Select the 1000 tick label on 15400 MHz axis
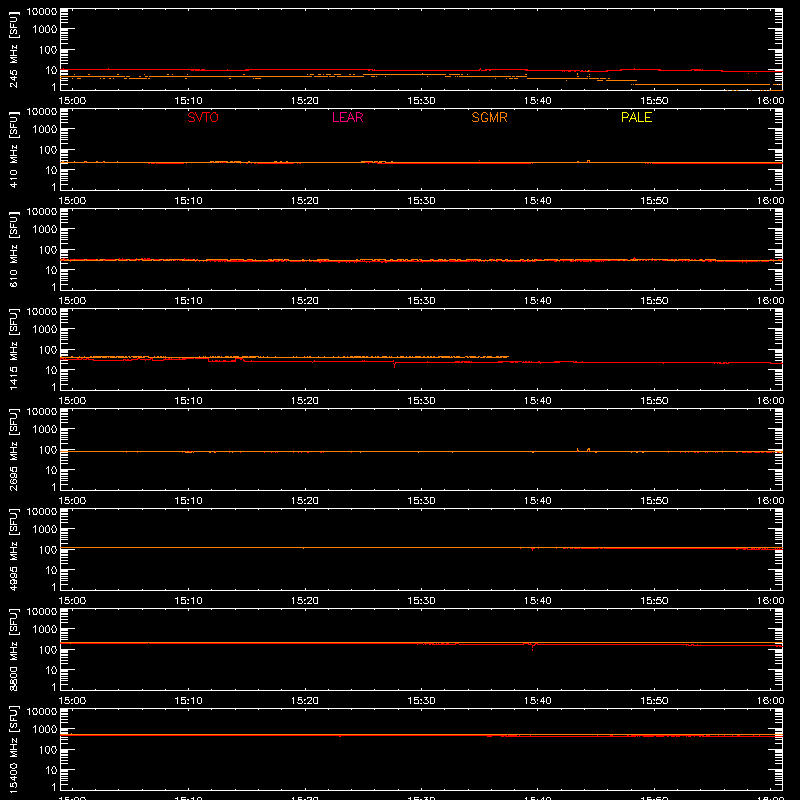The height and width of the screenshot is (800, 800). (x=45, y=730)
